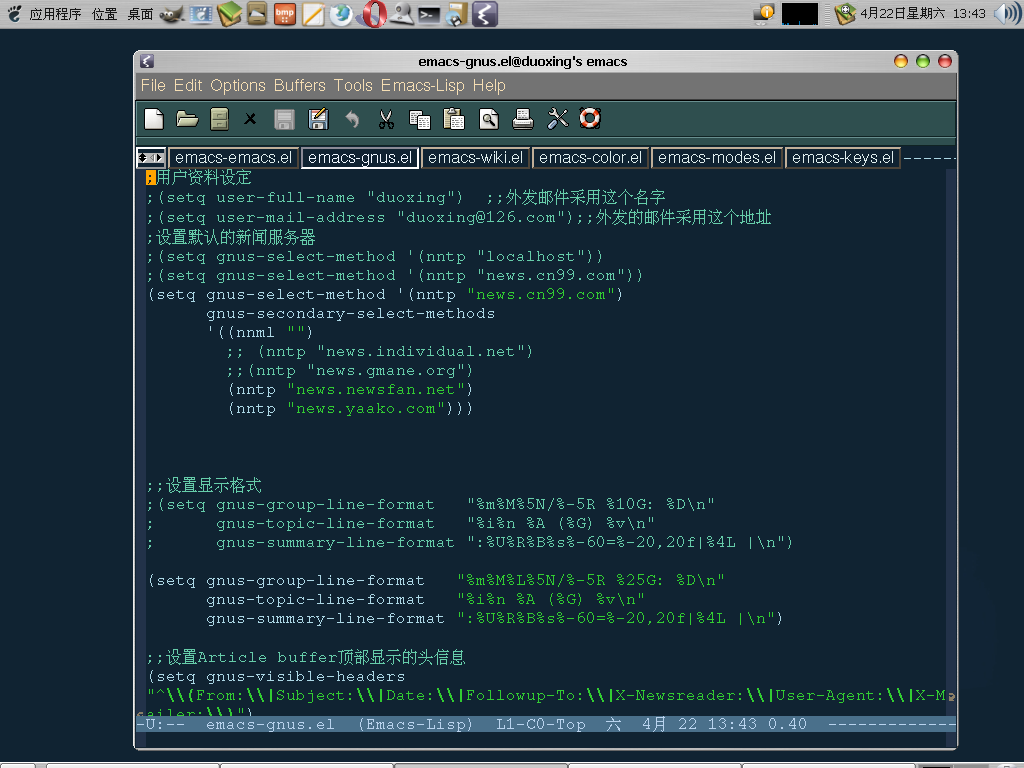
Task: Switch to the emacs-emacs.el tab
Action: click(234, 158)
